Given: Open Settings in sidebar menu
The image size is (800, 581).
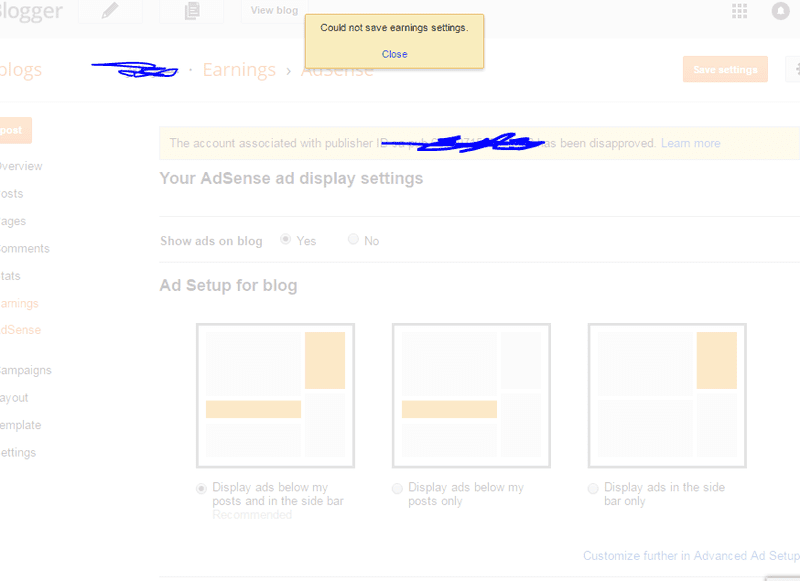Looking at the screenshot, I should pyautogui.click(x=18, y=452).
